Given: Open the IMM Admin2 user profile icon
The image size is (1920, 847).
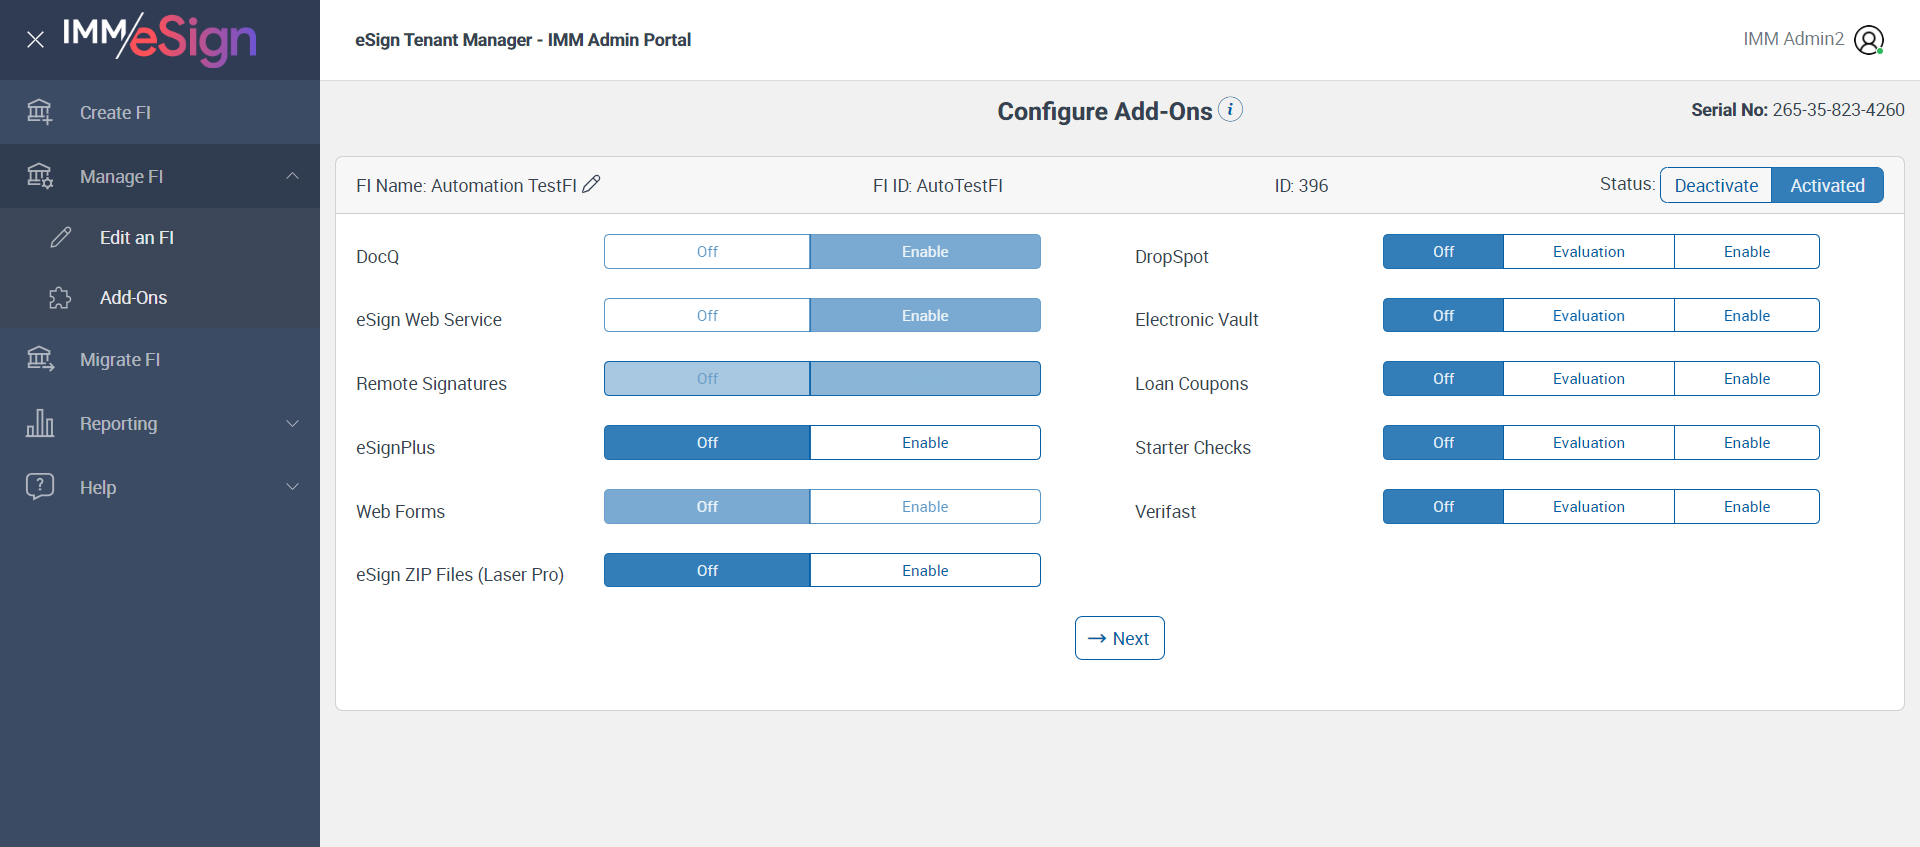Looking at the screenshot, I should (1868, 40).
